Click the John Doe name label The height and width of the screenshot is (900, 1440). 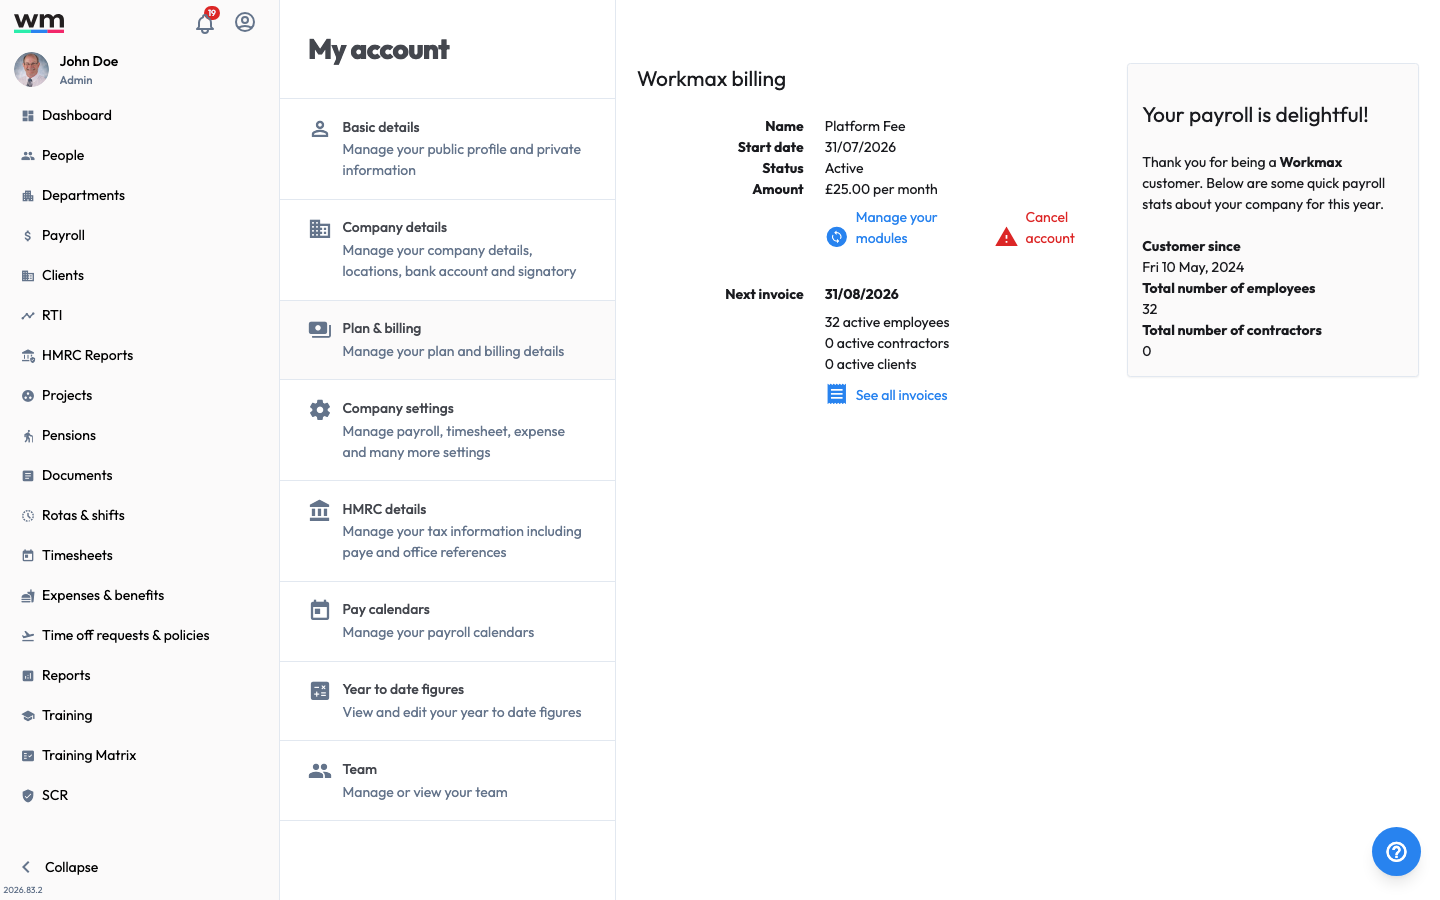tap(89, 62)
